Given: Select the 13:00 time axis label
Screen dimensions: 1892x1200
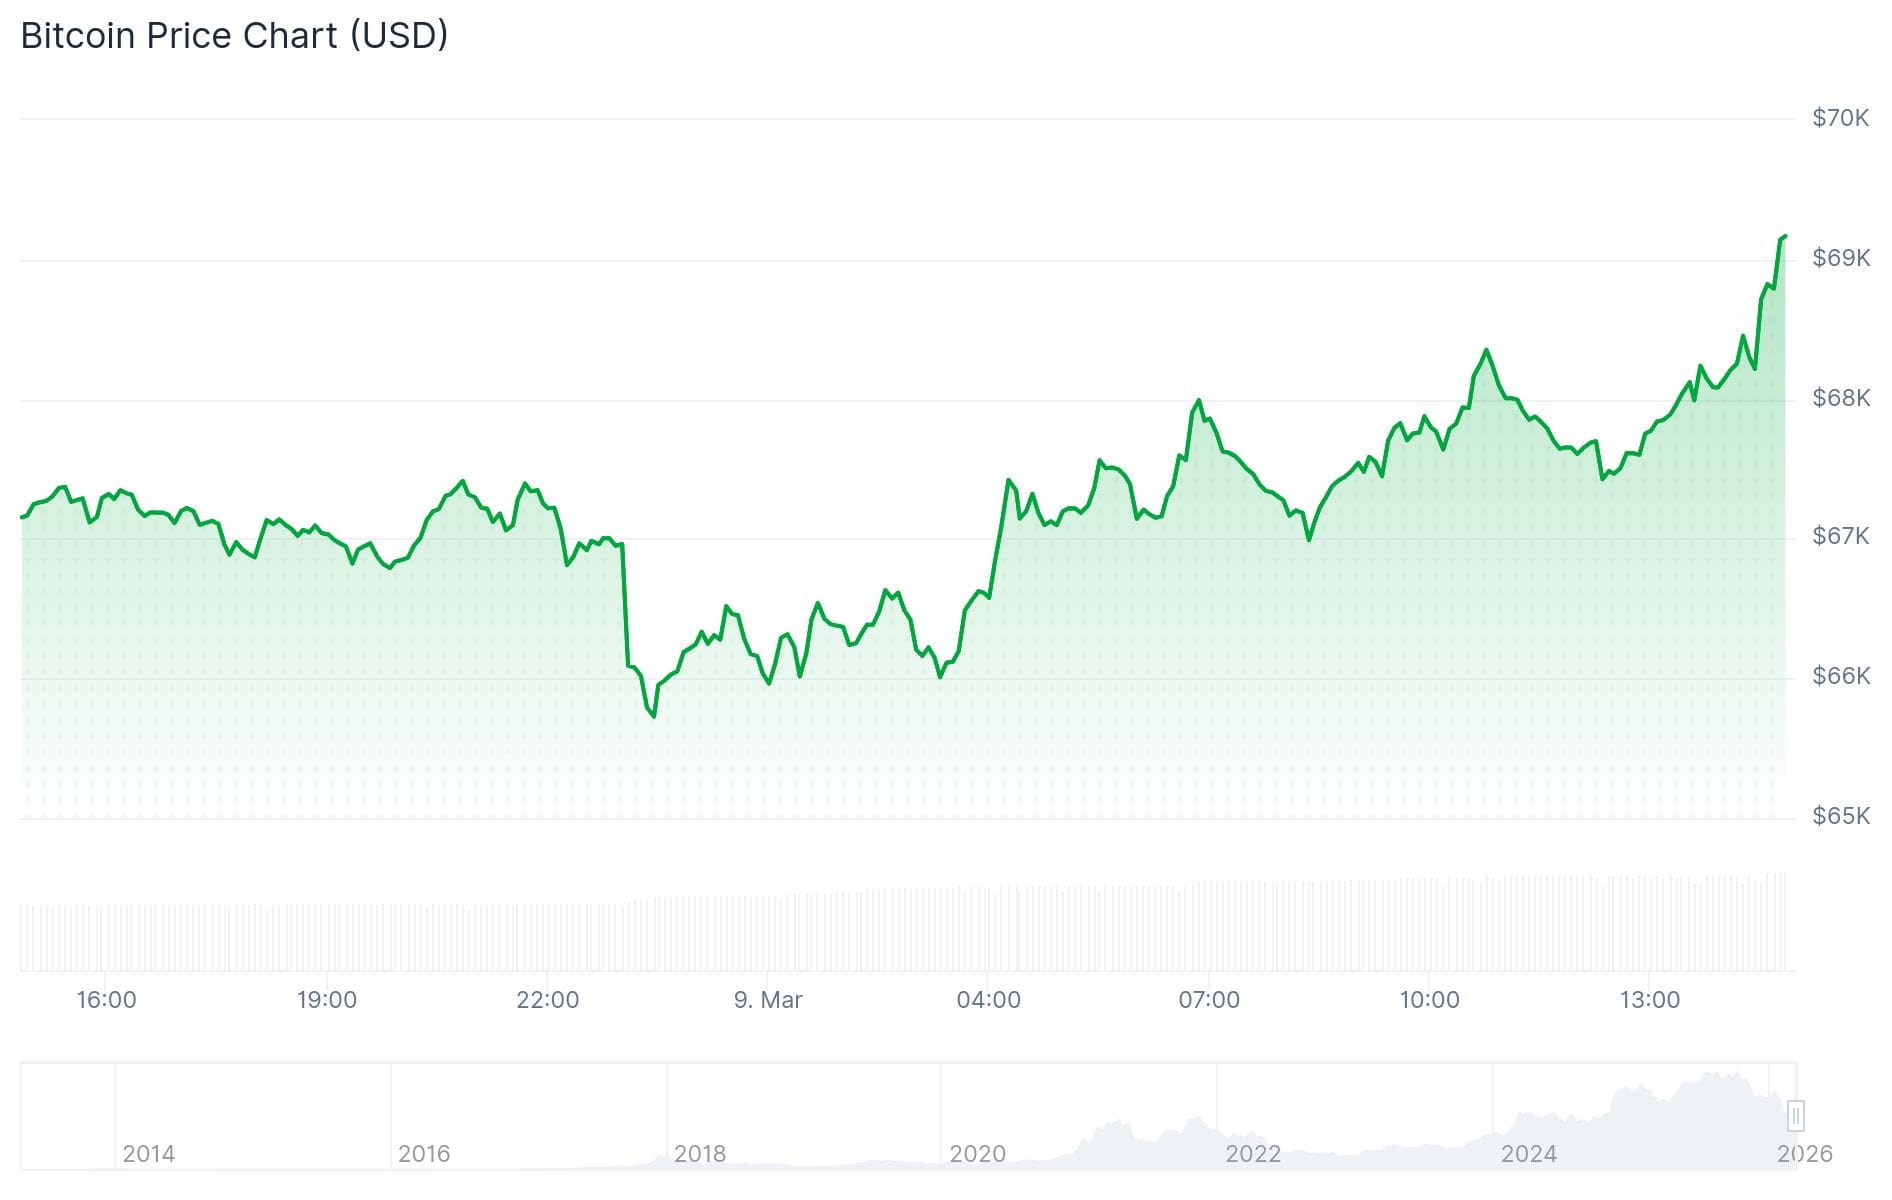Looking at the screenshot, I should pos(1650,1000).
